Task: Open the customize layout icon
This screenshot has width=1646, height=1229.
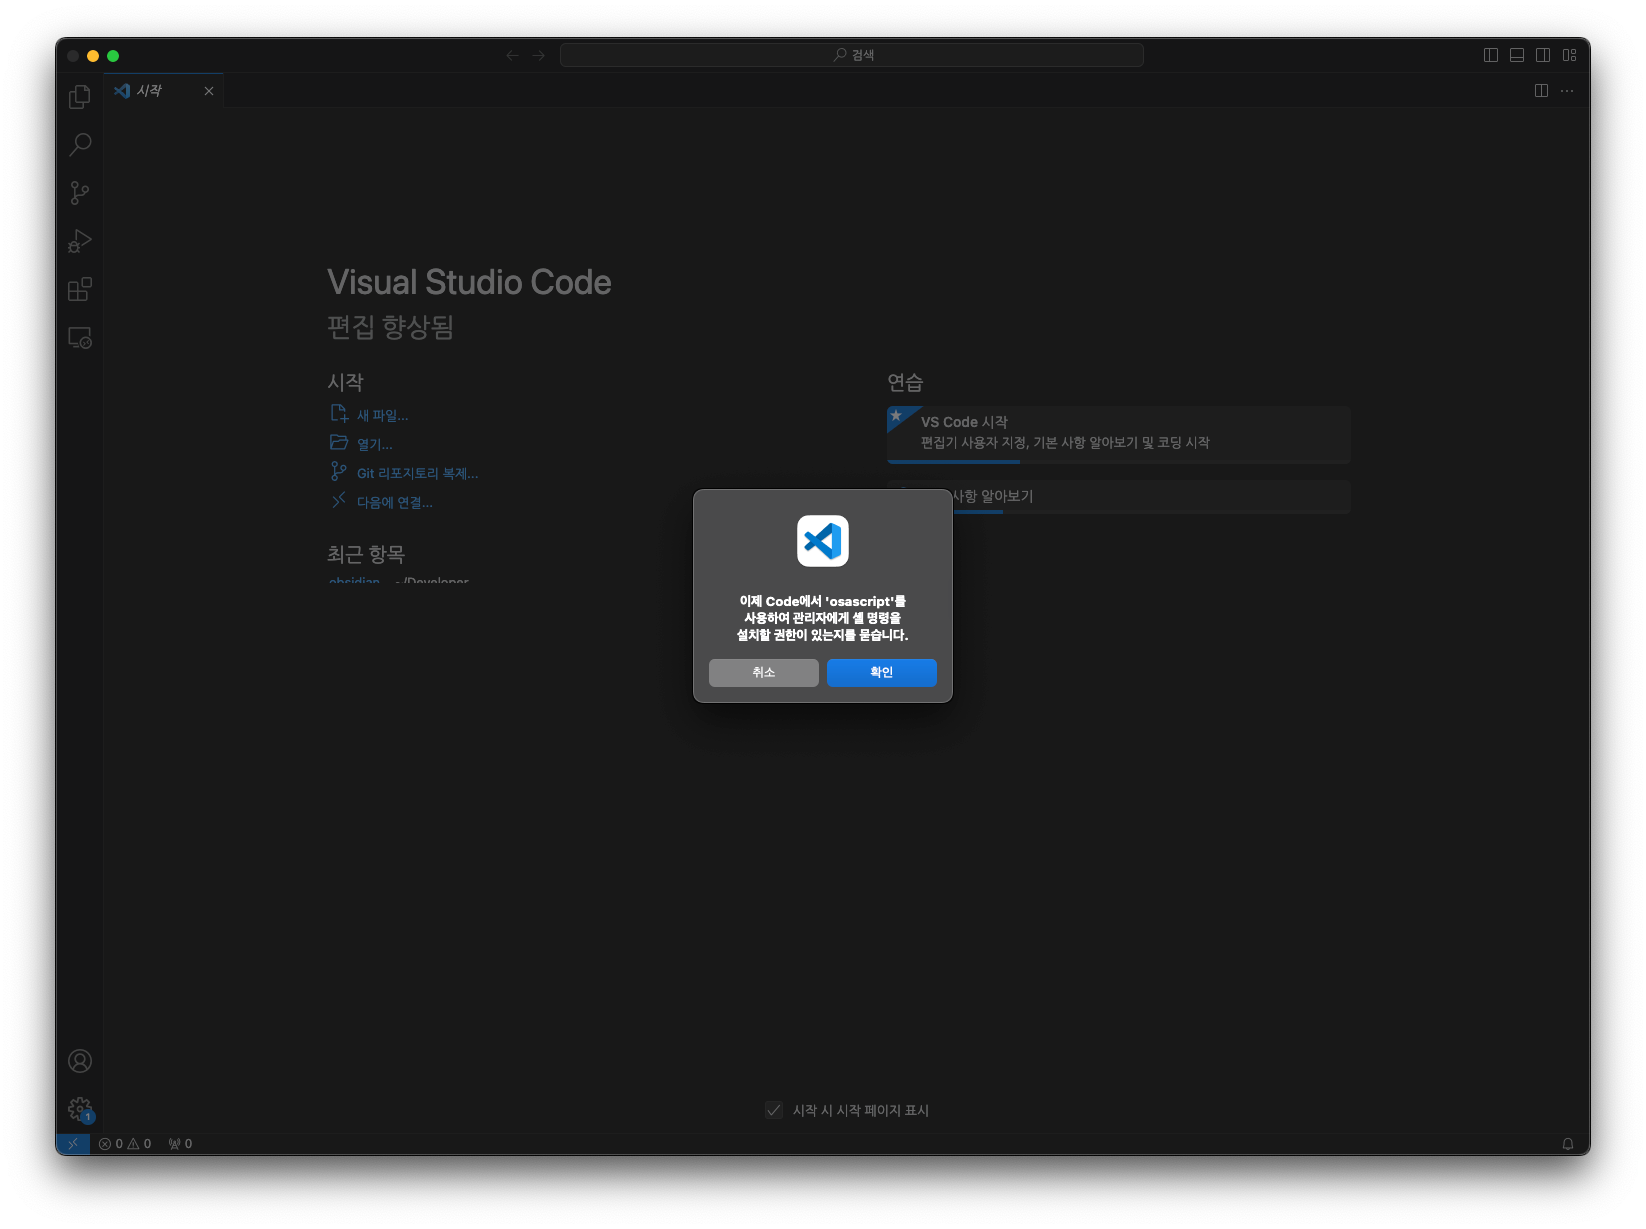Action: (1569, 55)
